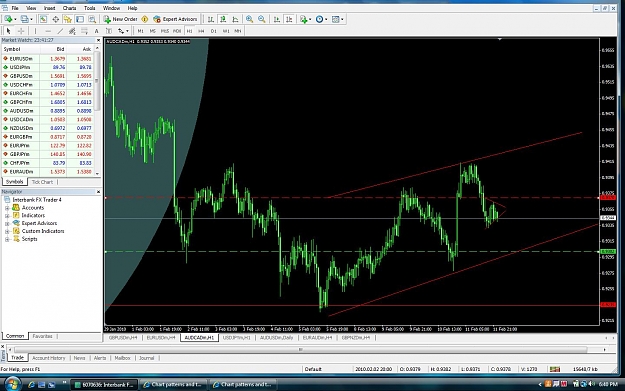Viewport: 625px width, 391px height.
Task: Switch chart to line chart
Action: point(236,19)
